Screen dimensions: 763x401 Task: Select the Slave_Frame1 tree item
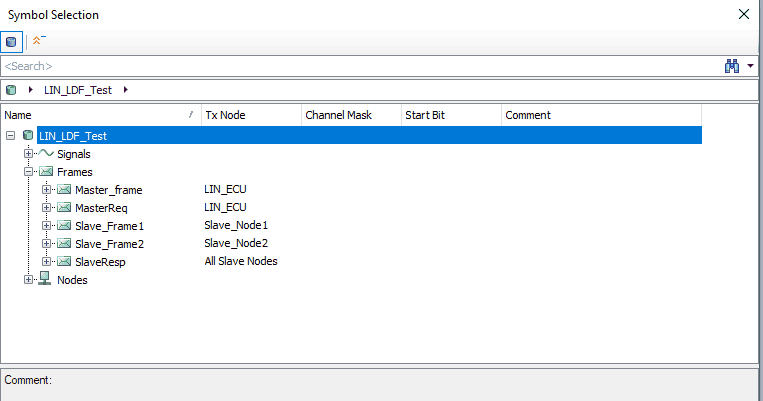tap(109, 226)
